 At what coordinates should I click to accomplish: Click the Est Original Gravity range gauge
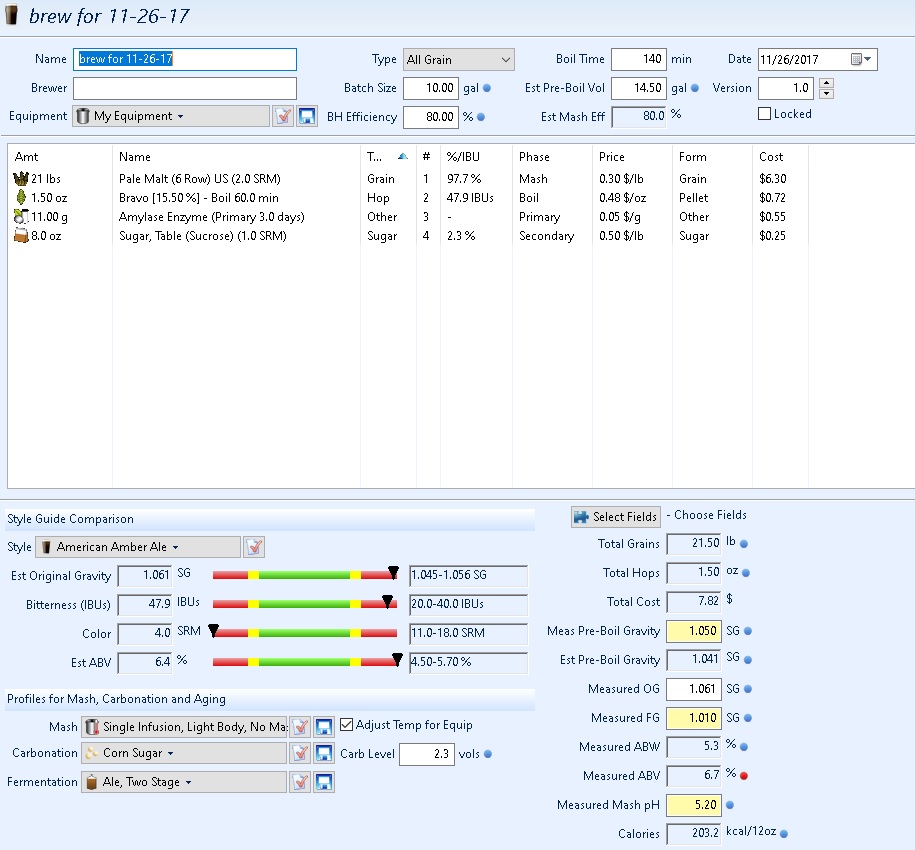[305, 575]
